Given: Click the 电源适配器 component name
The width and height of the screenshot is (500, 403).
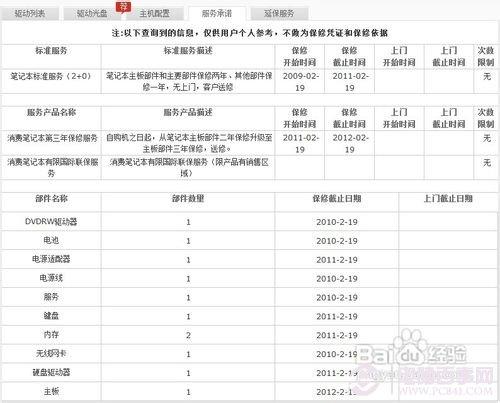Looking at the screenshot, I should pos(51,259).
